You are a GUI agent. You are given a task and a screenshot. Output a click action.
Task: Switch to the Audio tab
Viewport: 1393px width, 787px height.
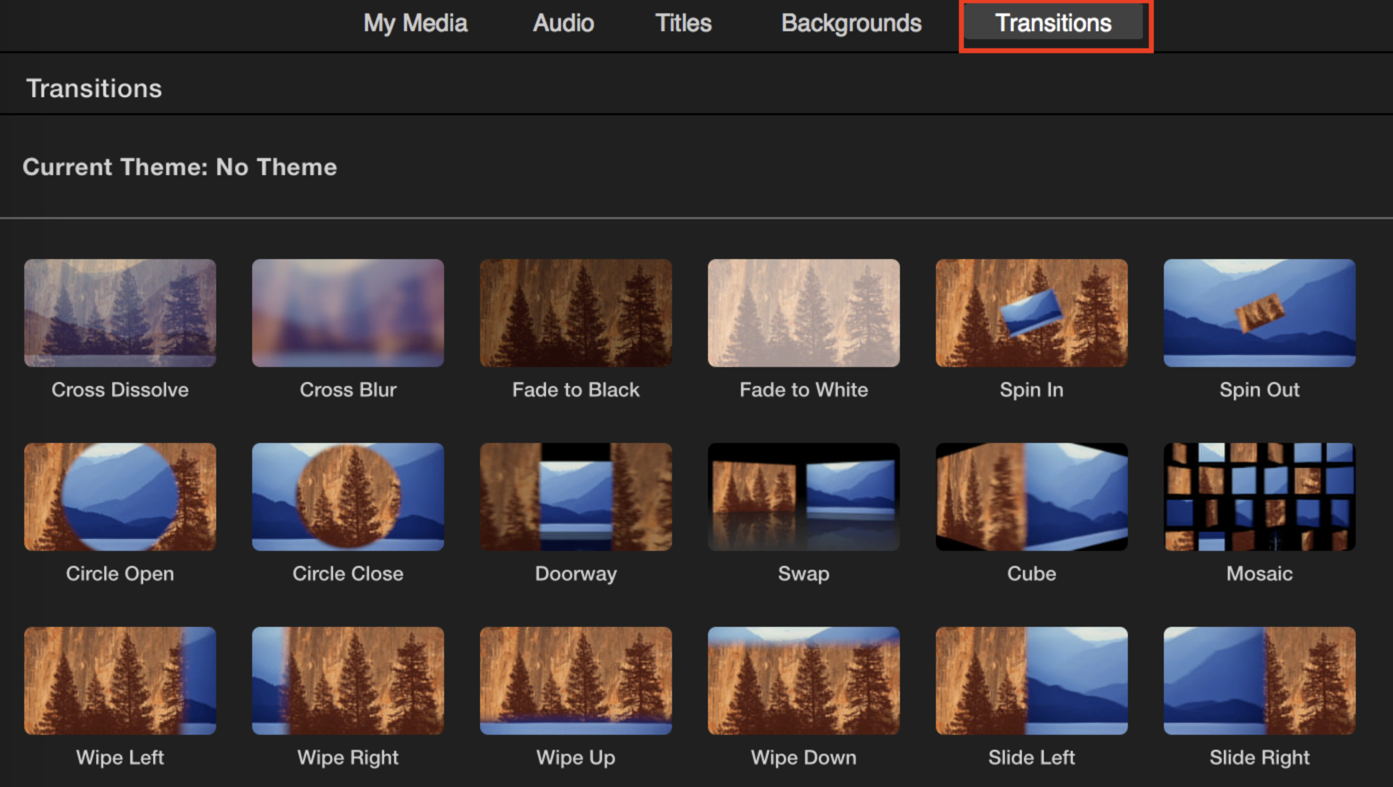(563, 23)
